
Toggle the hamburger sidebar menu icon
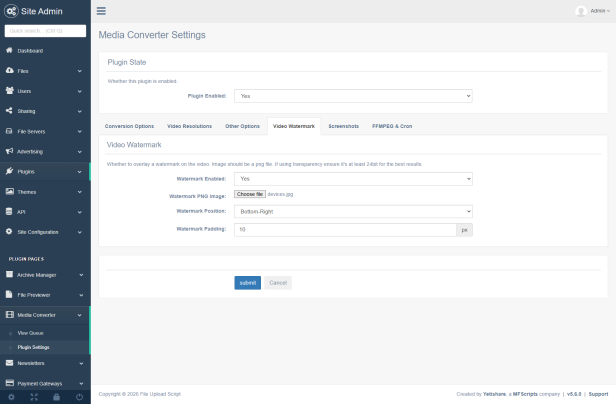101,11
